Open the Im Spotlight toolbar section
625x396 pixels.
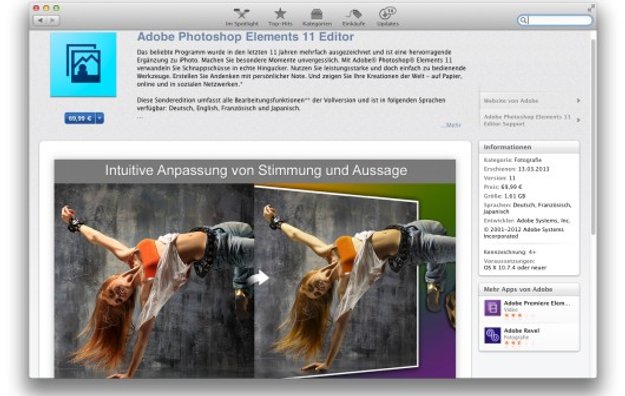(x=242, y=18)
